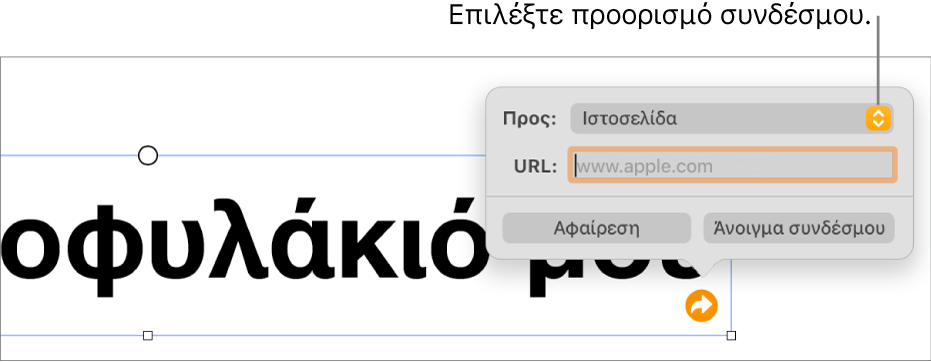Click the Αφαίρεση button

pyautogui.click(x=597, y=228)
